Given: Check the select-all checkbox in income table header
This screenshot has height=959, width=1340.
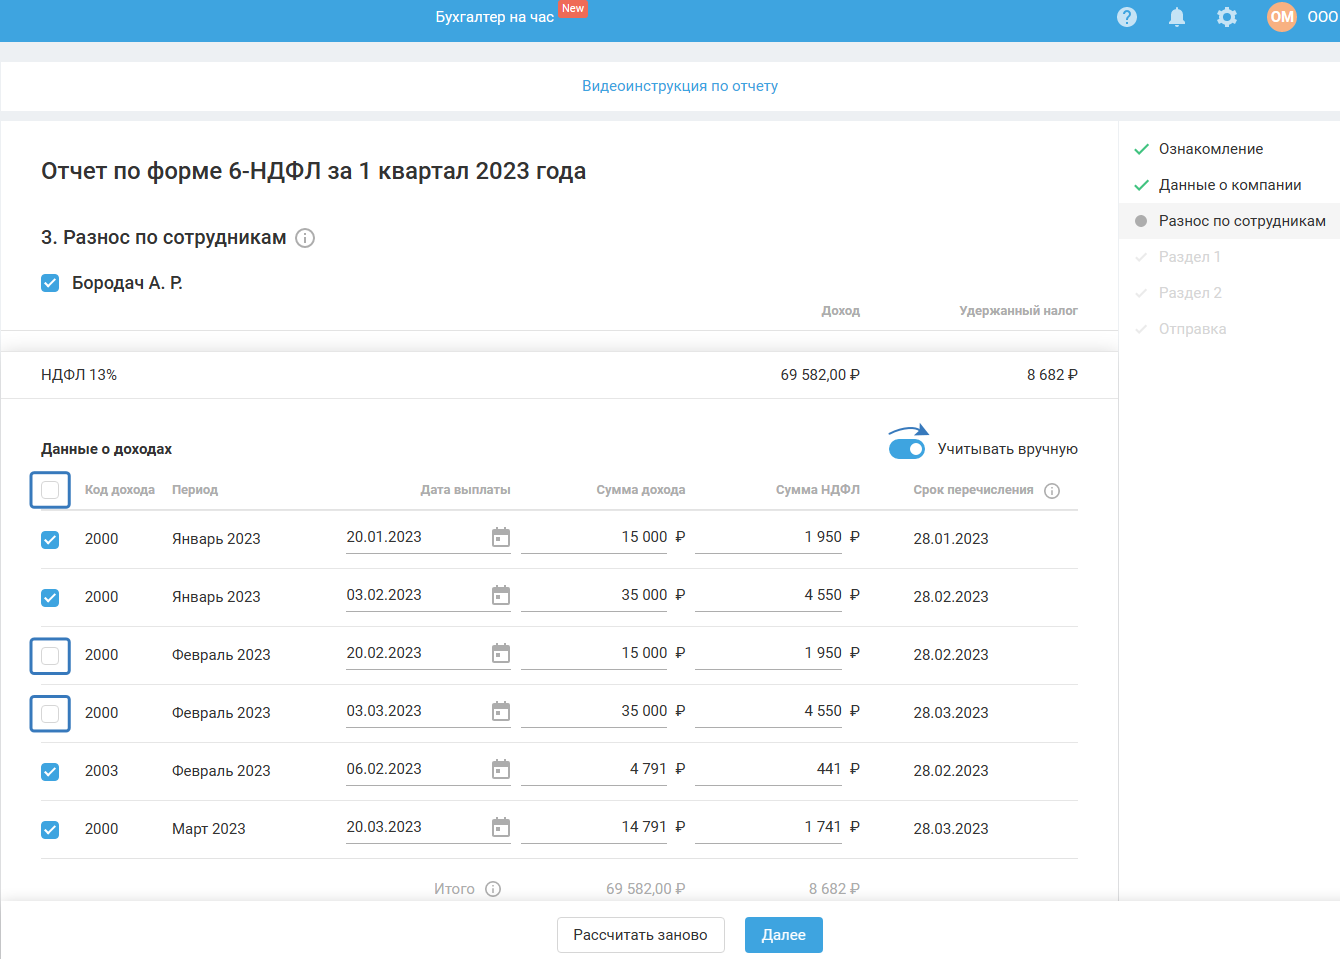Looking at the screenshot, I should click(50, 490).
